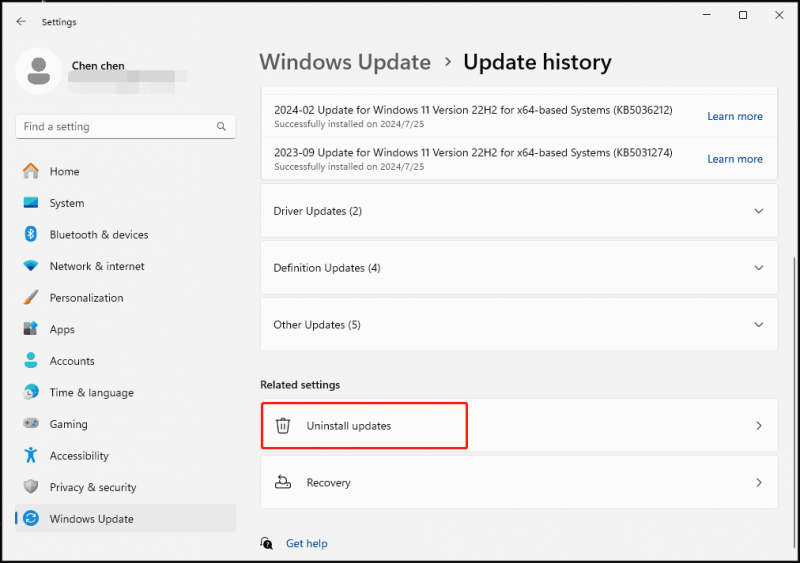Click the Get help chat icon
The height and width of the screenshot is (563, 800).
(266, 543)
